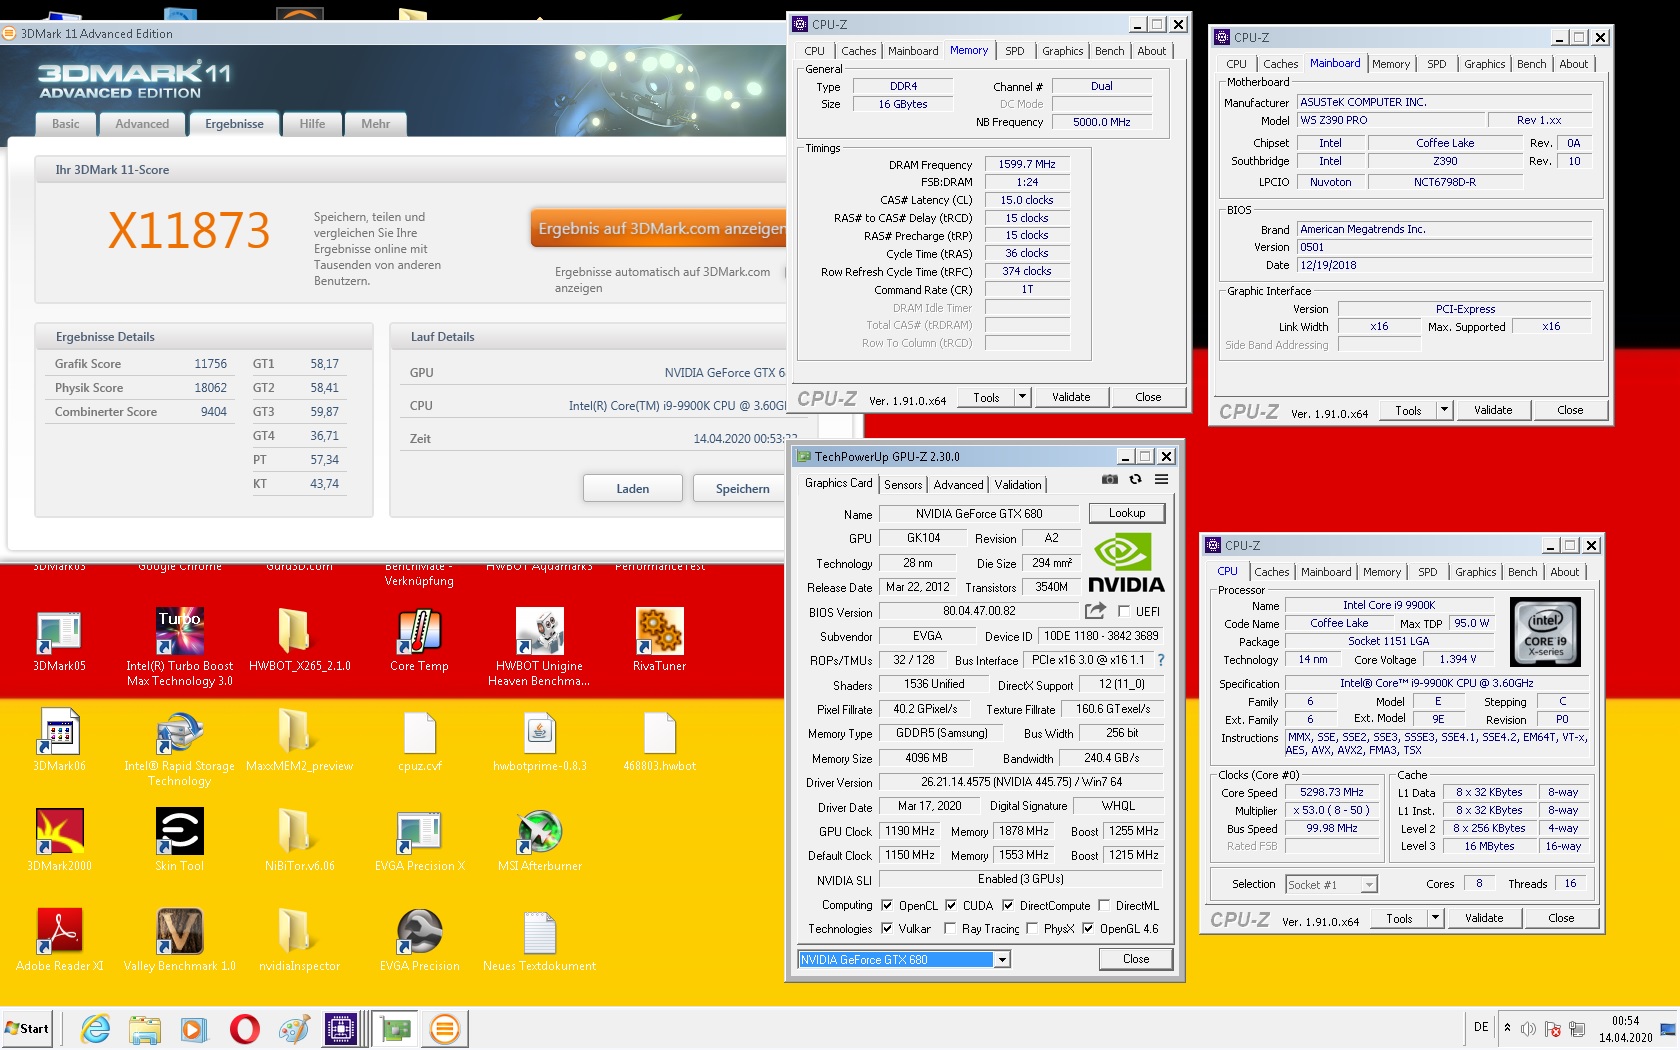Expand Tools arrow in CPU-Z Memory window
The width and height of the screenshot is (1680, 1050).
1022,397
